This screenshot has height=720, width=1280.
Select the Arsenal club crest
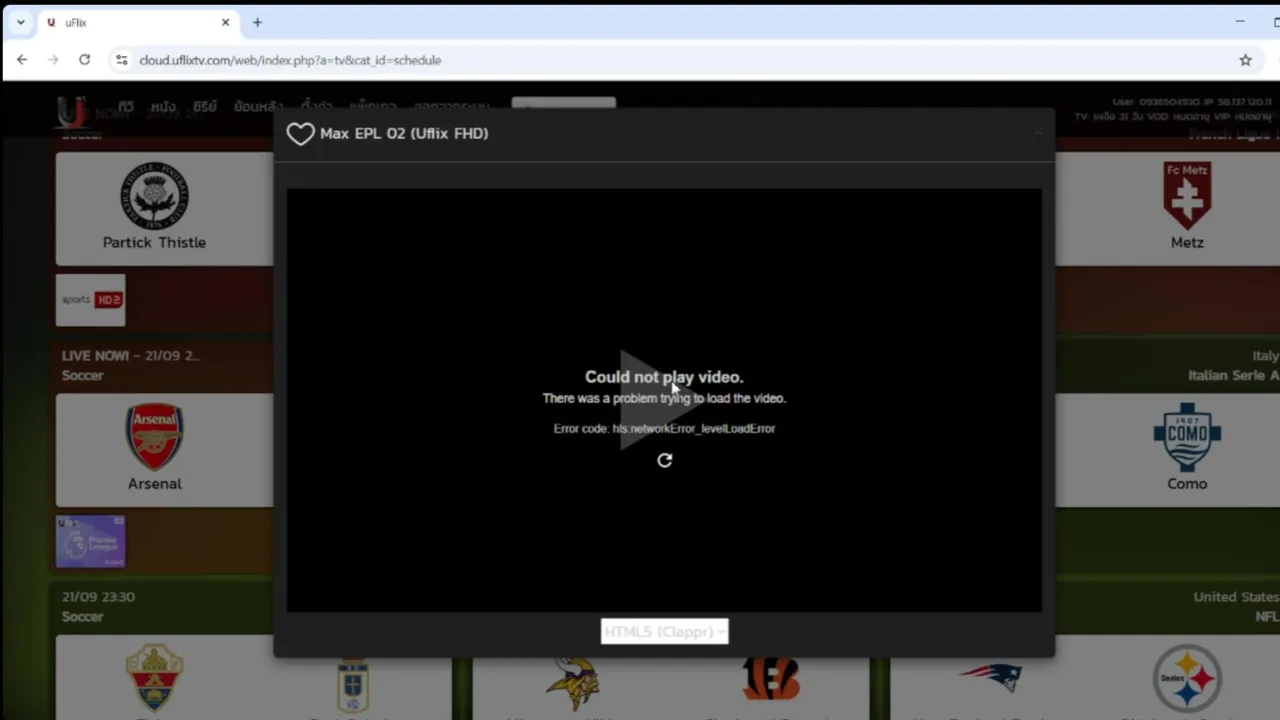pyautogui.click(x=154, y=436)
